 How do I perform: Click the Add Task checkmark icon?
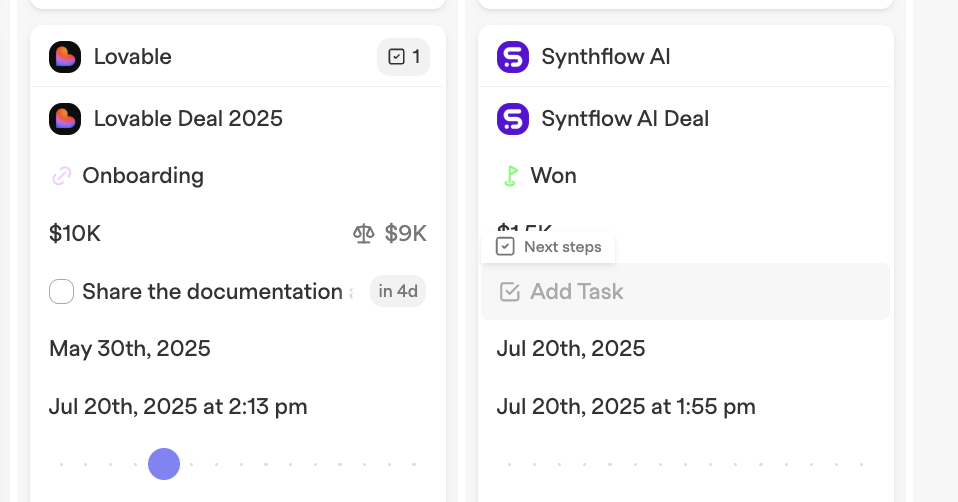tap(510, 292)
